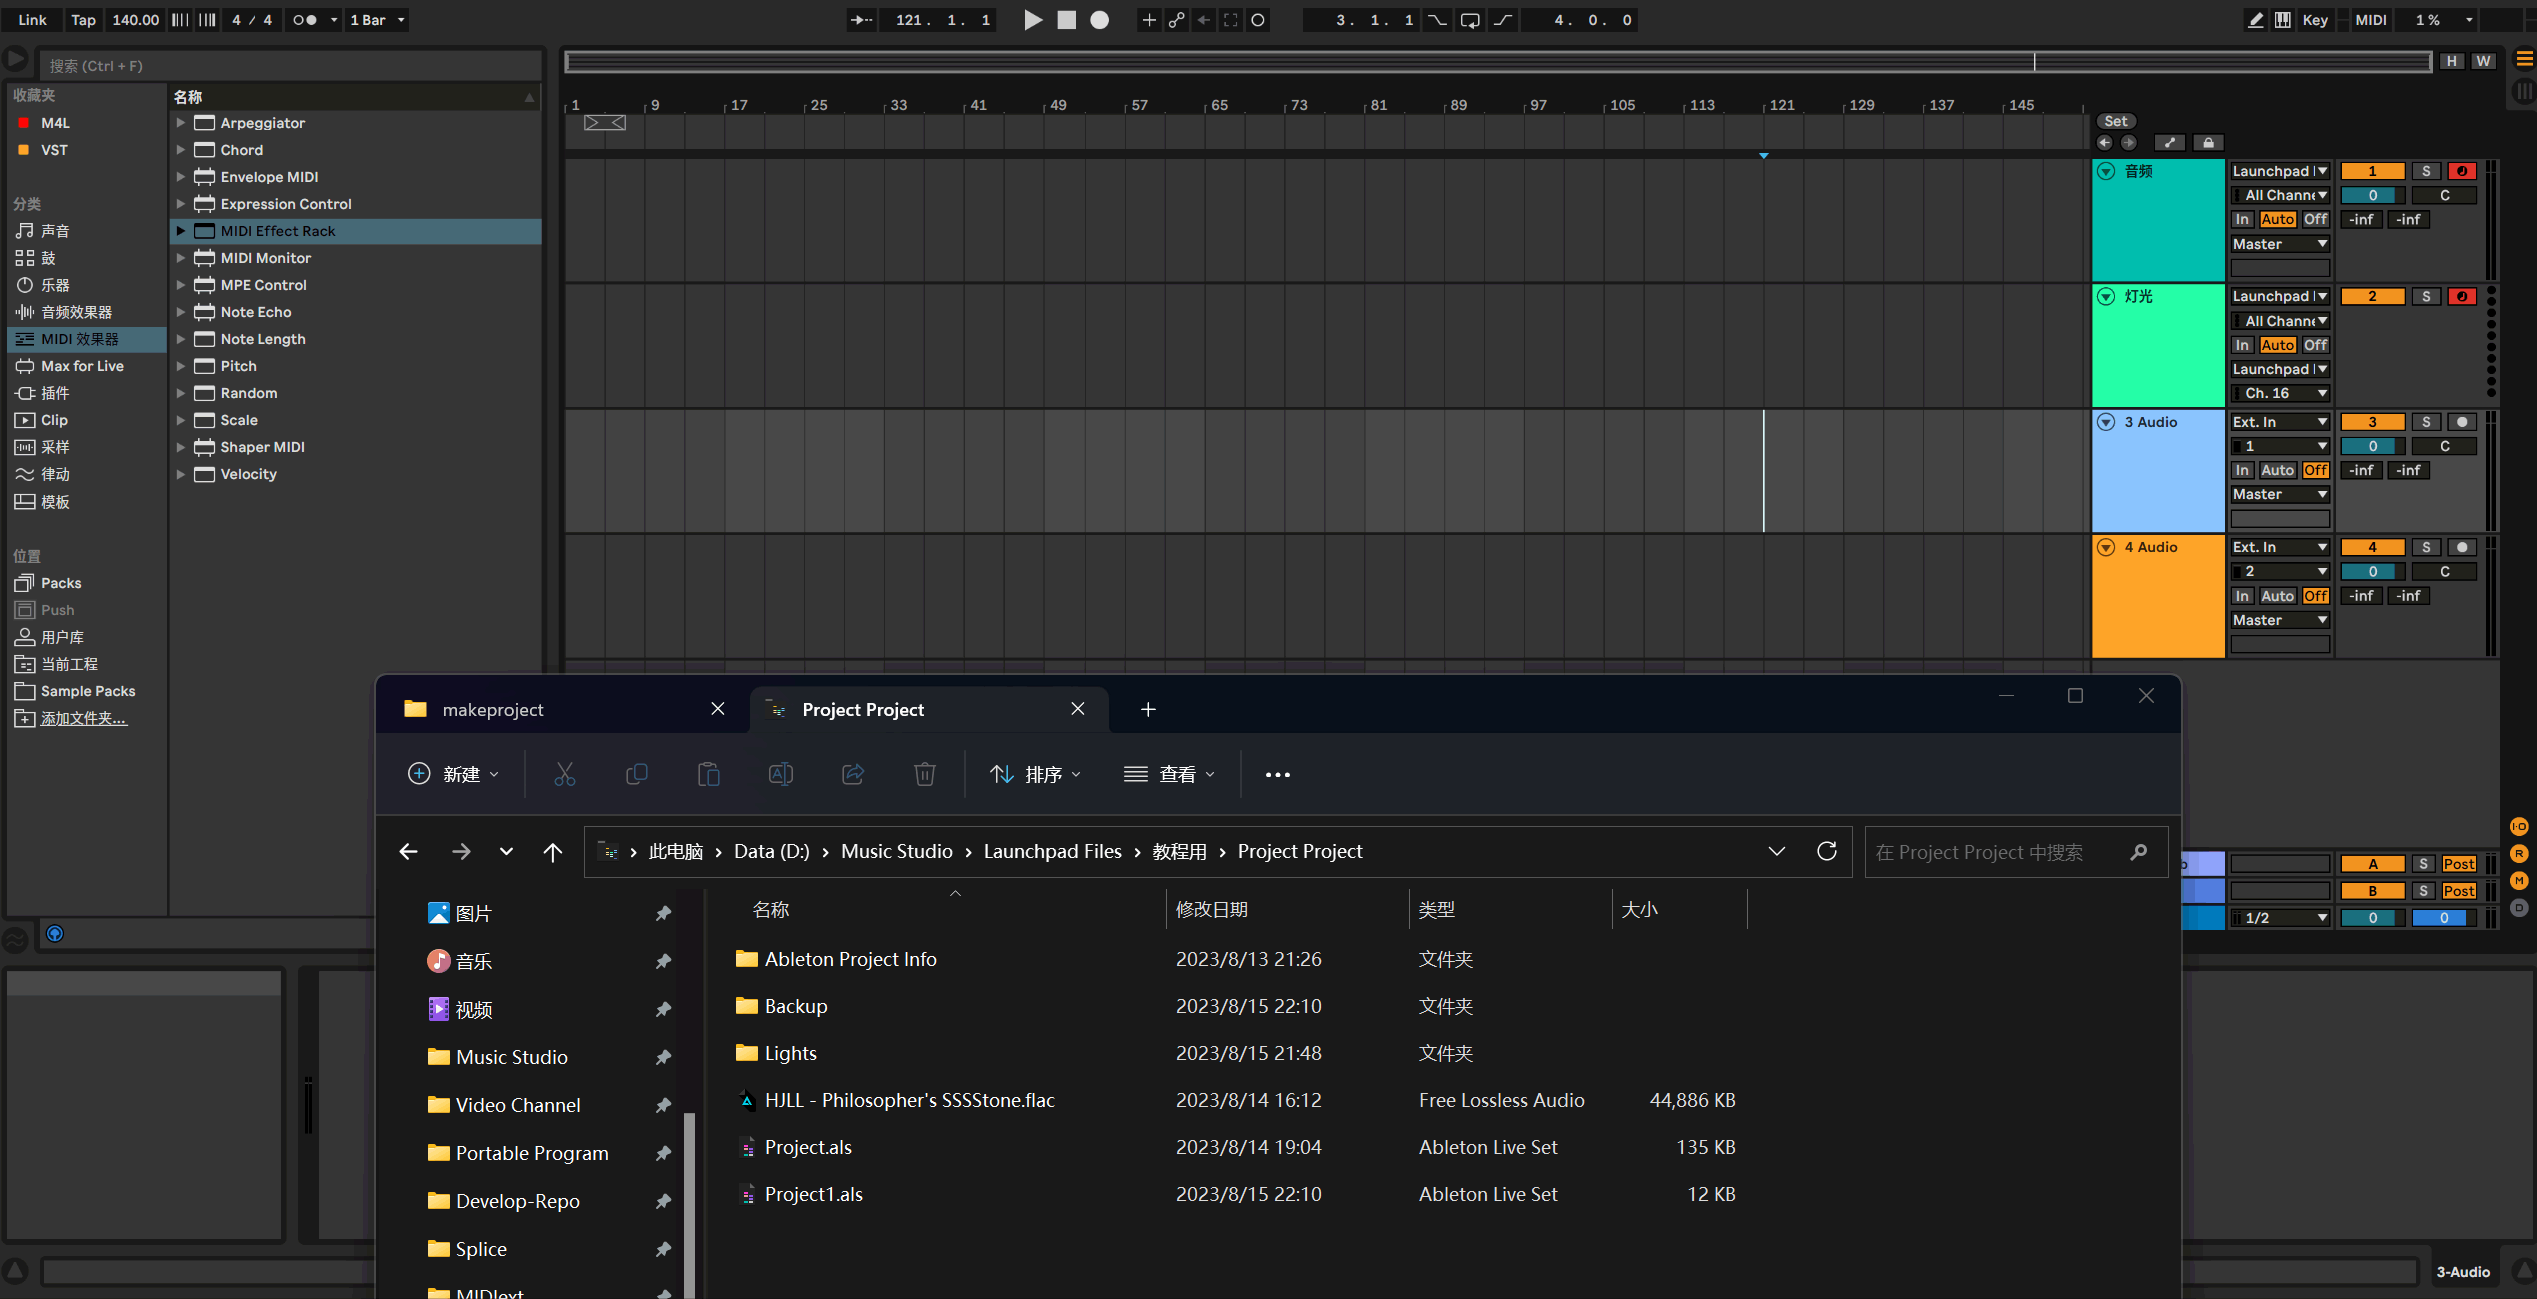Click the arrangement Record button

(x=1099, y=20)
